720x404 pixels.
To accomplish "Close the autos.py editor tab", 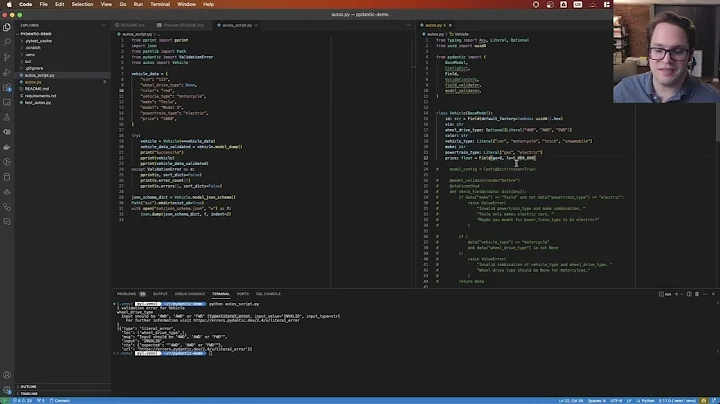I will coord(450,25).
